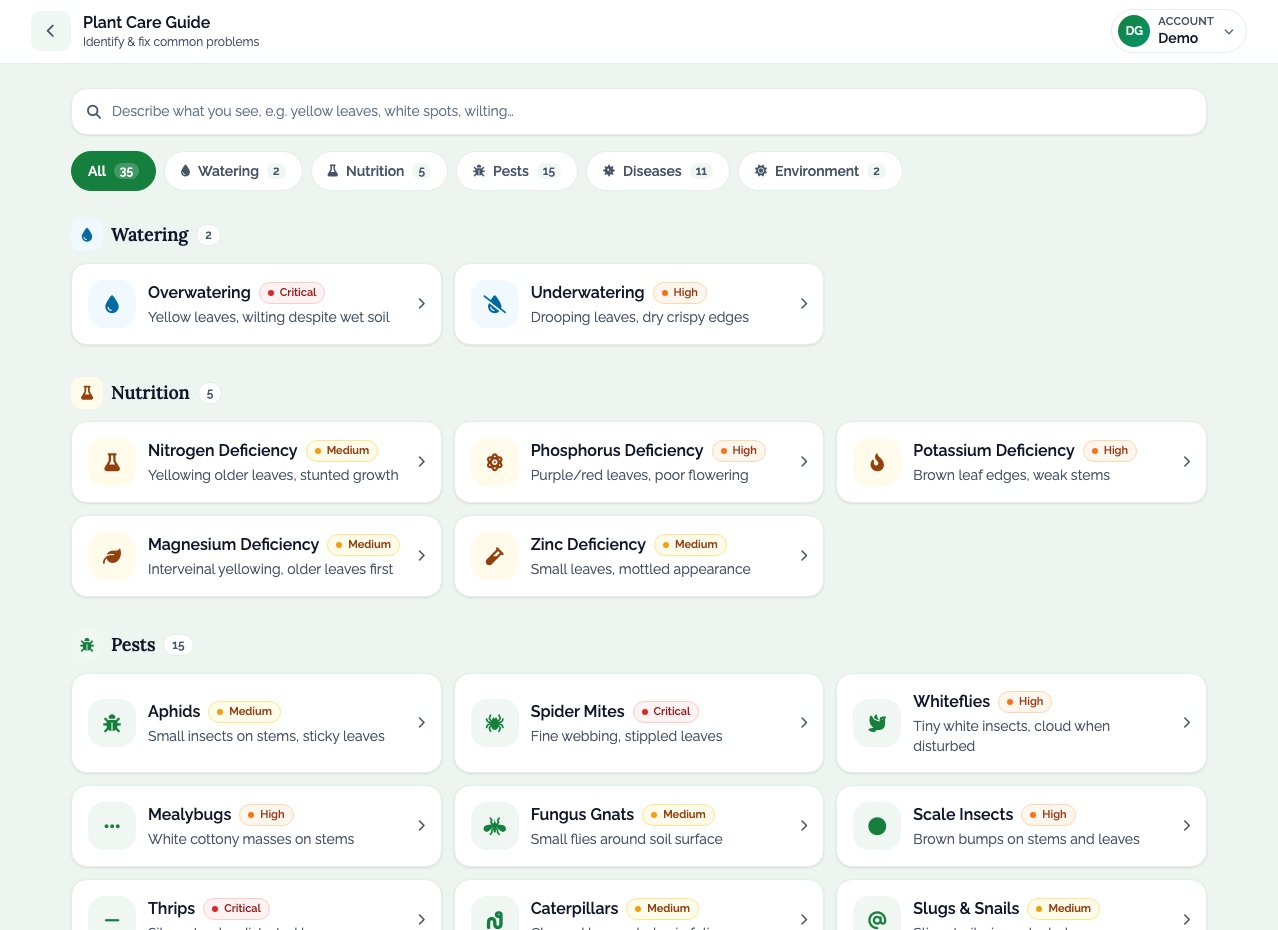The width and height of the screenshot is (1278, 930).
Task: Filter by Nutrition category
Action: click(x=379, y=171)
